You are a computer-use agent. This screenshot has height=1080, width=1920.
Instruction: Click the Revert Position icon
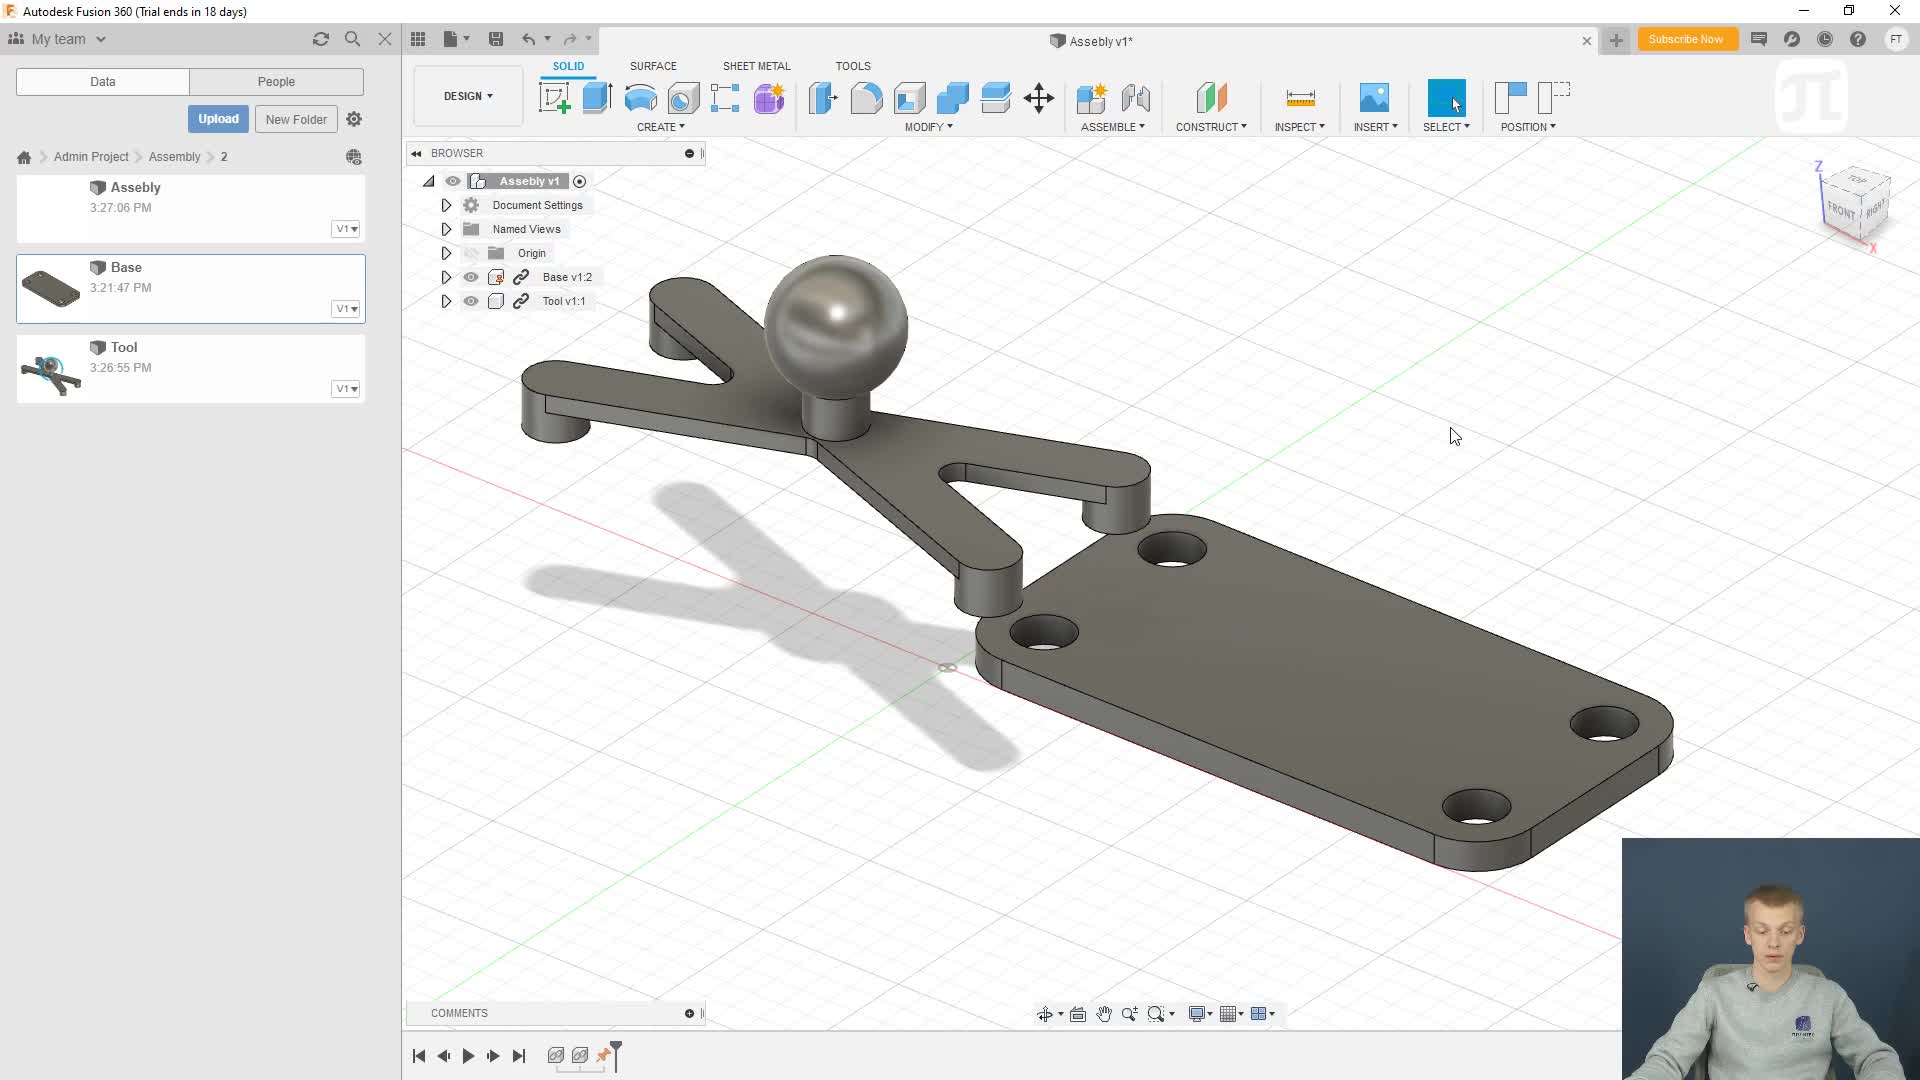point(1553,98)
